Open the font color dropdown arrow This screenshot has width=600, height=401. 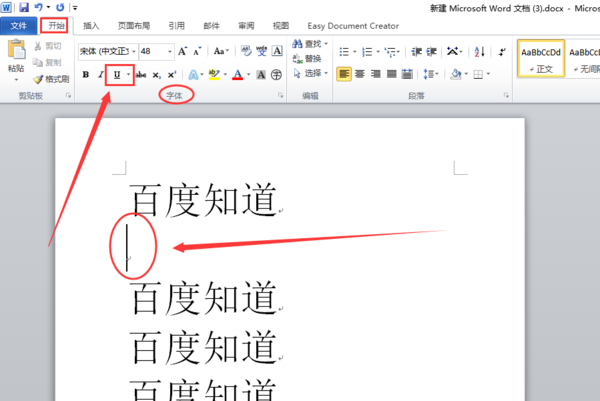pos(248,75)
